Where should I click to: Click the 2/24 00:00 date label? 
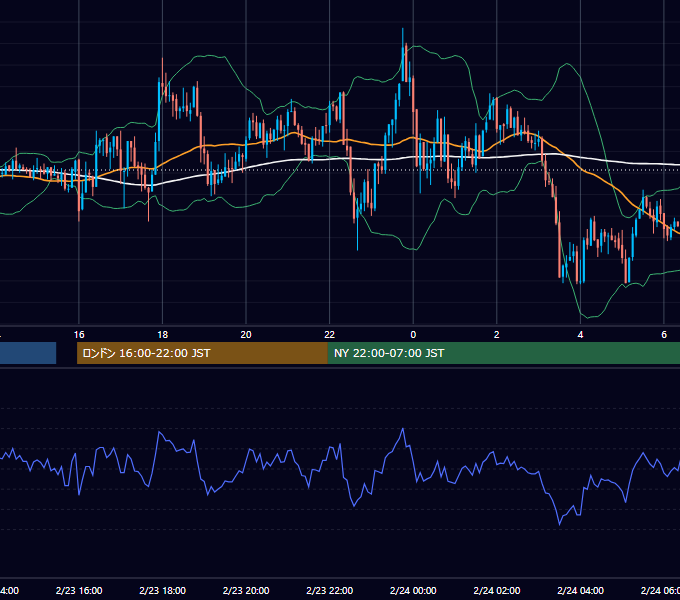(x=413, y=590)
